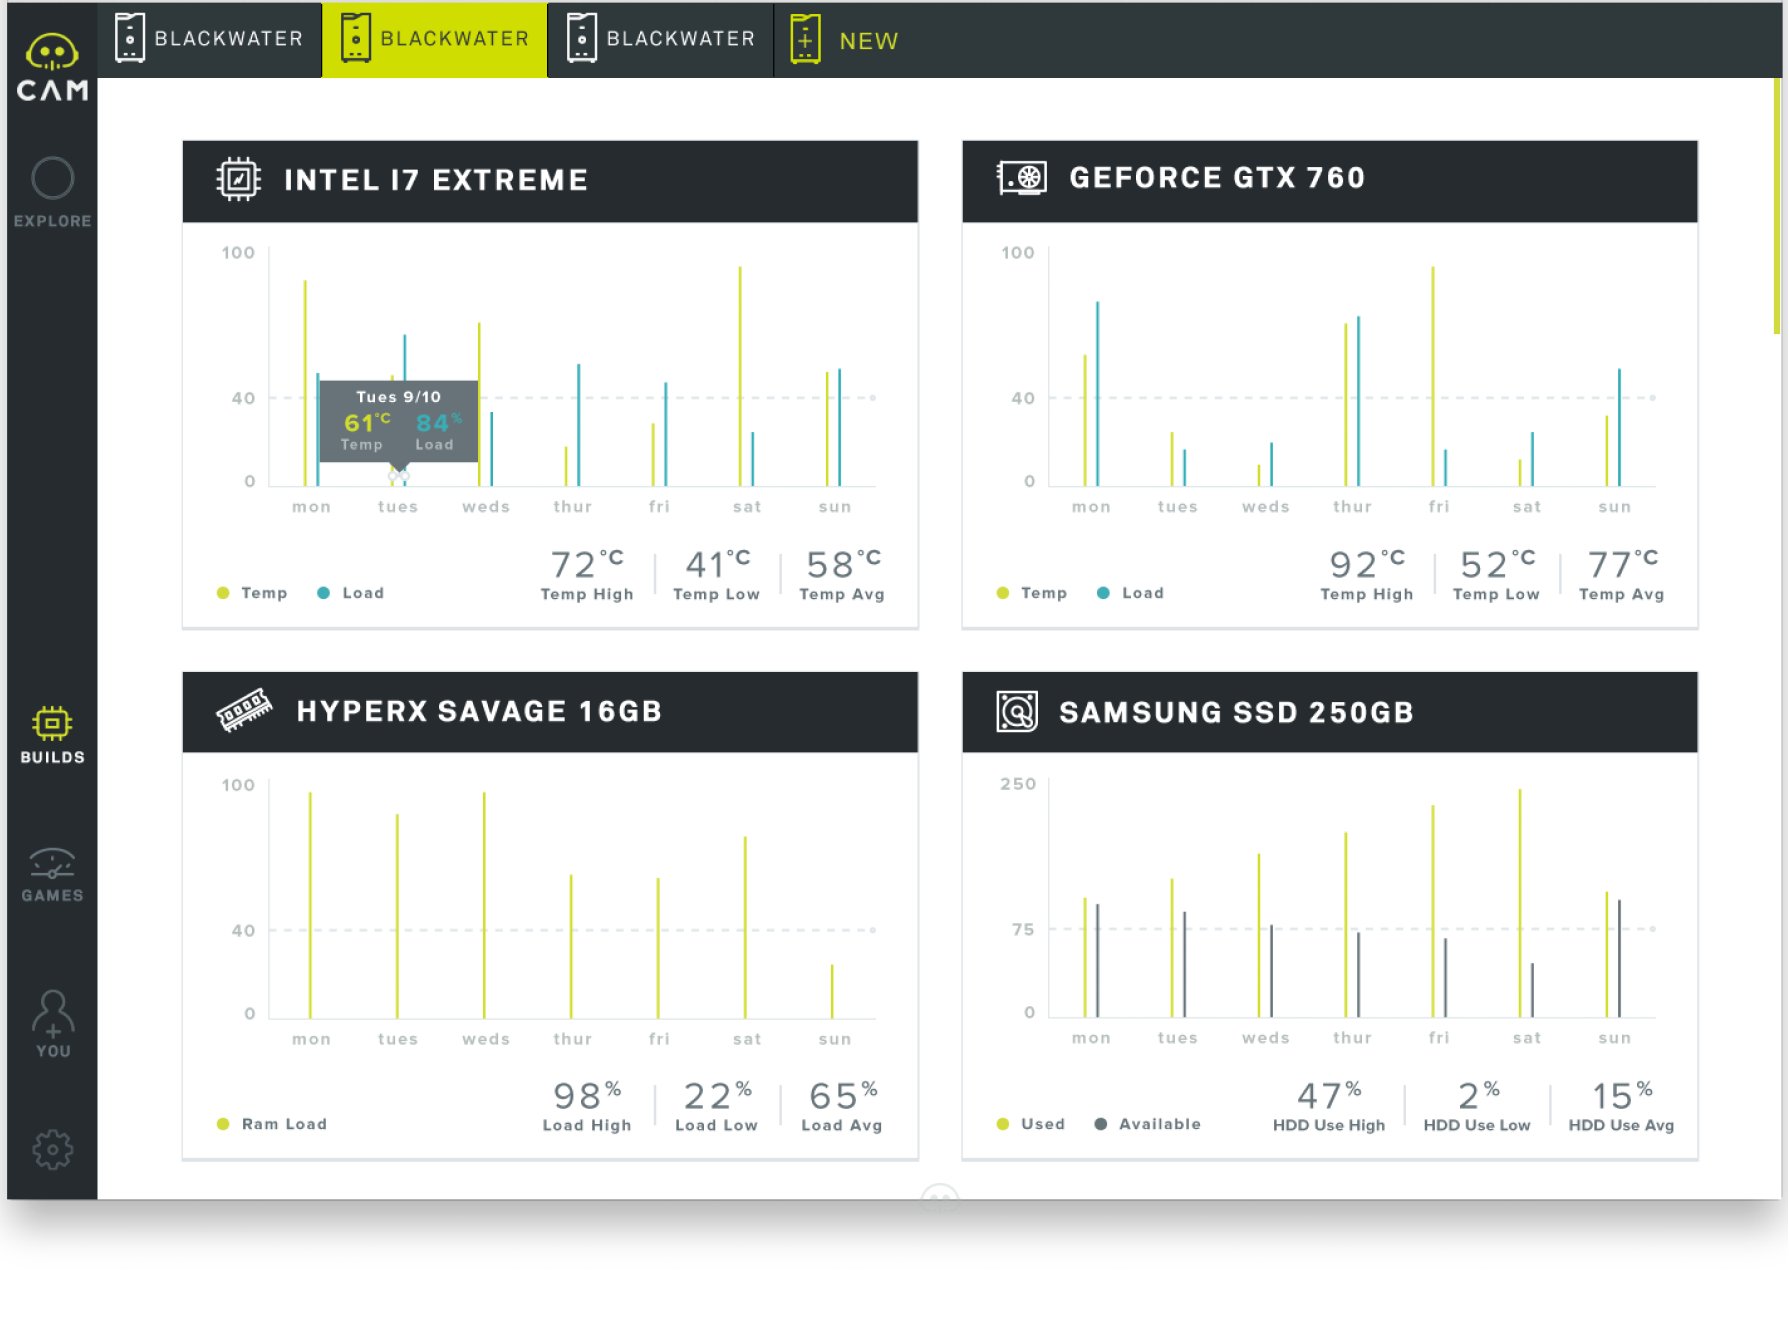Open the Explore section
The height and width of the screenshot is (1341, 1789).
[52, 192]
